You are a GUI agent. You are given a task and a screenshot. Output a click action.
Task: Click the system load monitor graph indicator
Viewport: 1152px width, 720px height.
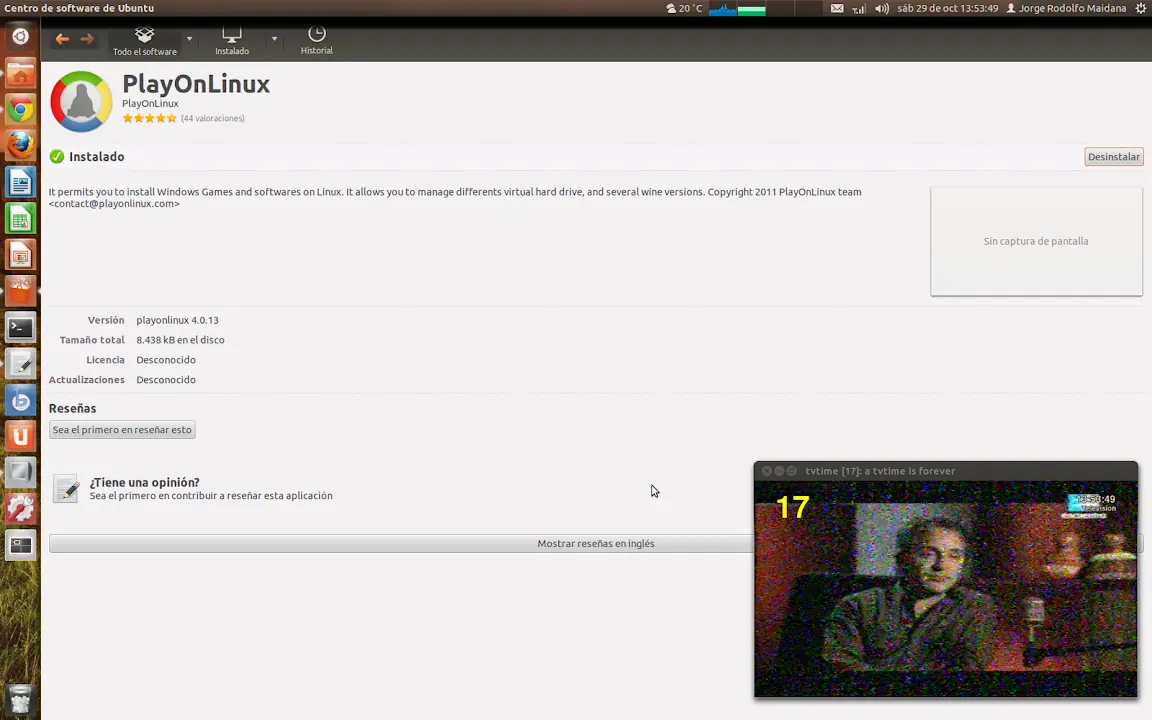point(738,8)
